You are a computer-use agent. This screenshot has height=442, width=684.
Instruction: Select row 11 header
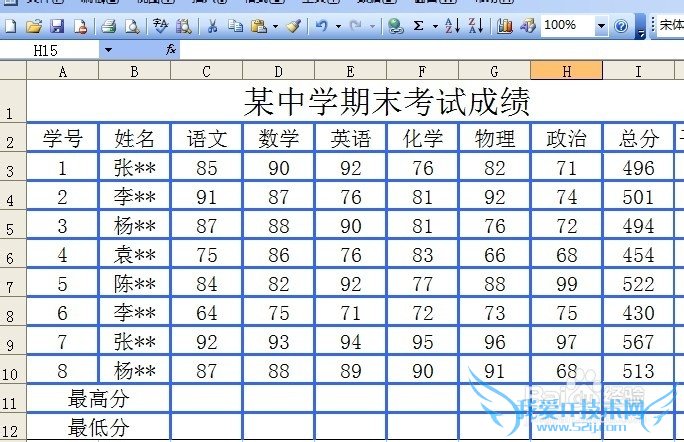[13, 398]
